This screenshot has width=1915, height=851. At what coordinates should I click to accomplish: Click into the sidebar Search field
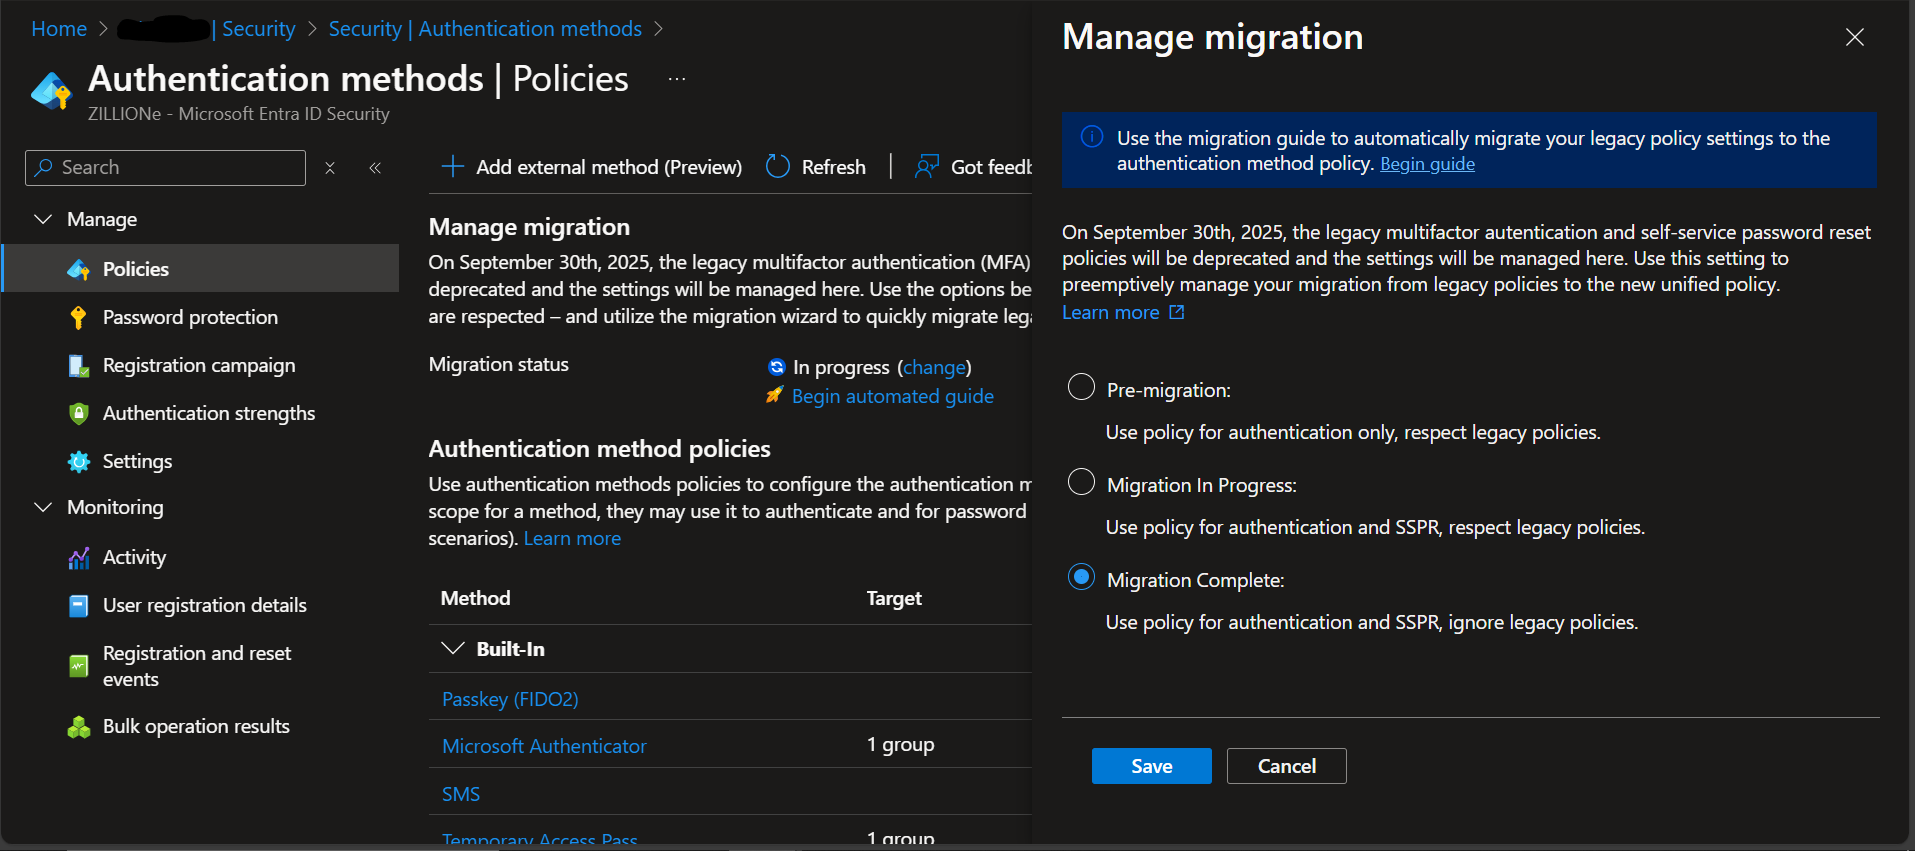point(165,168)
